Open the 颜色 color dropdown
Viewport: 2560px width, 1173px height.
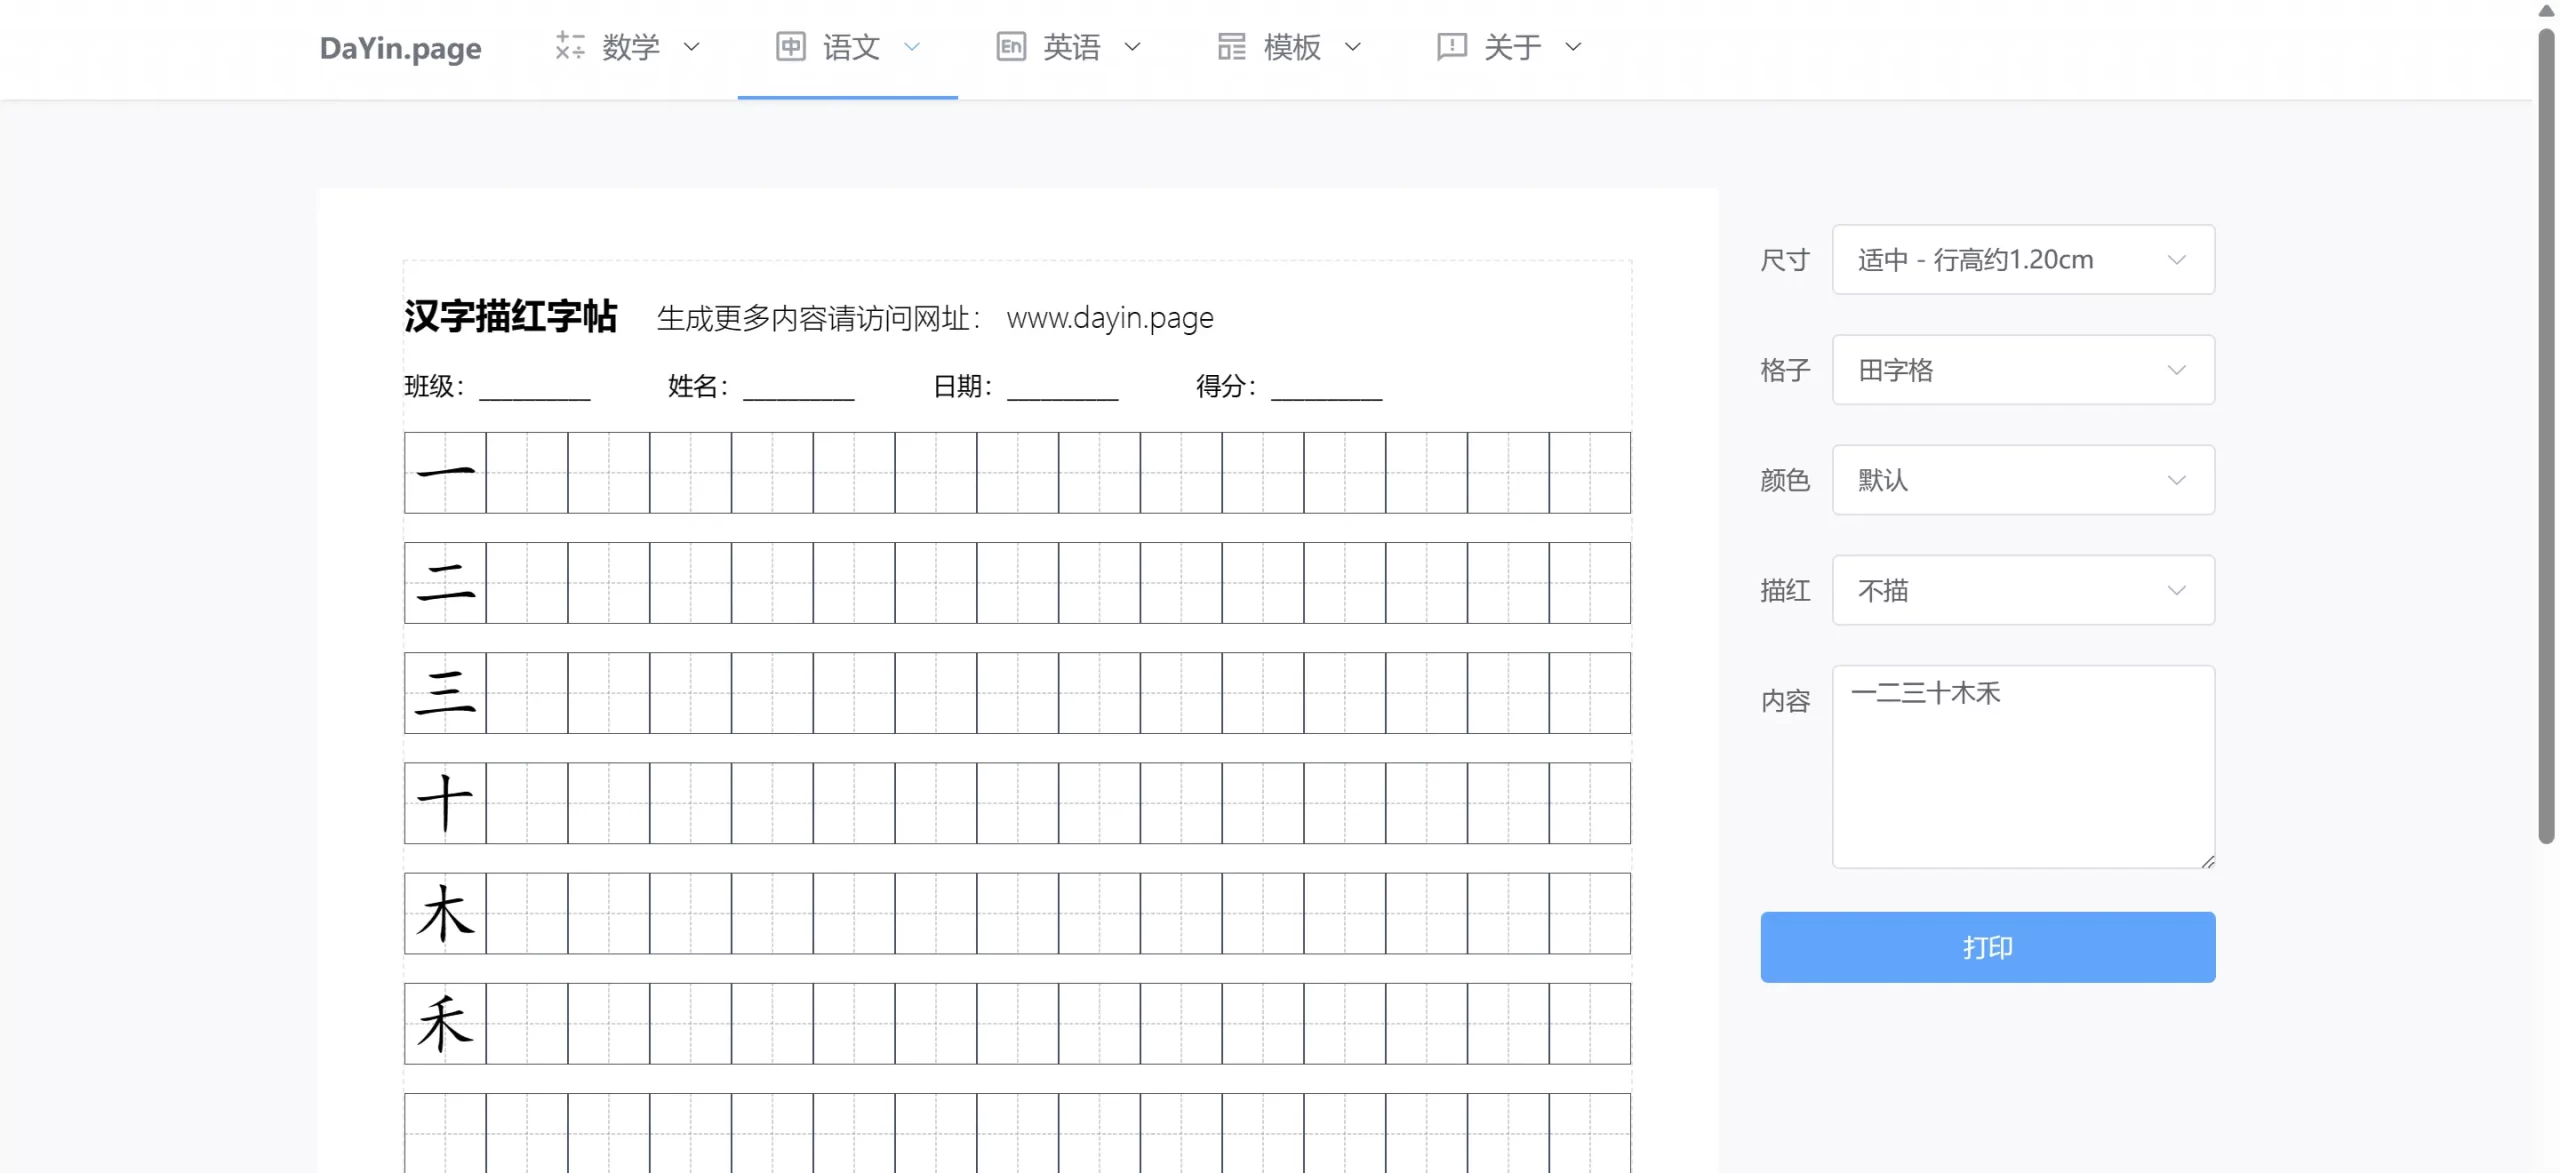point(2022,480)
